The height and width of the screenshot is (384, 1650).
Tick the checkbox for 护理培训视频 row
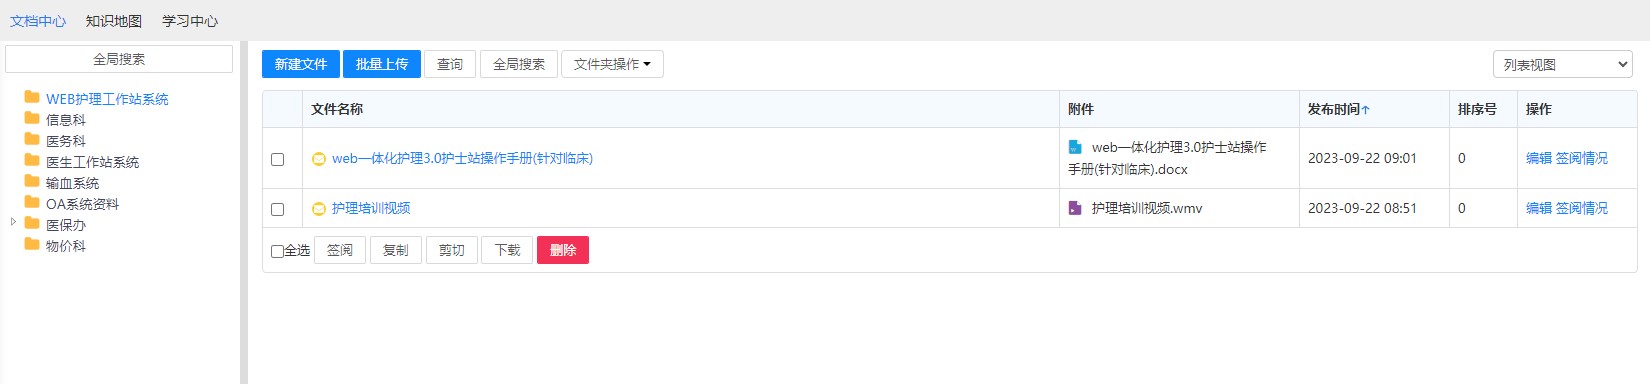pyautogui.click(x=278, y=209)
